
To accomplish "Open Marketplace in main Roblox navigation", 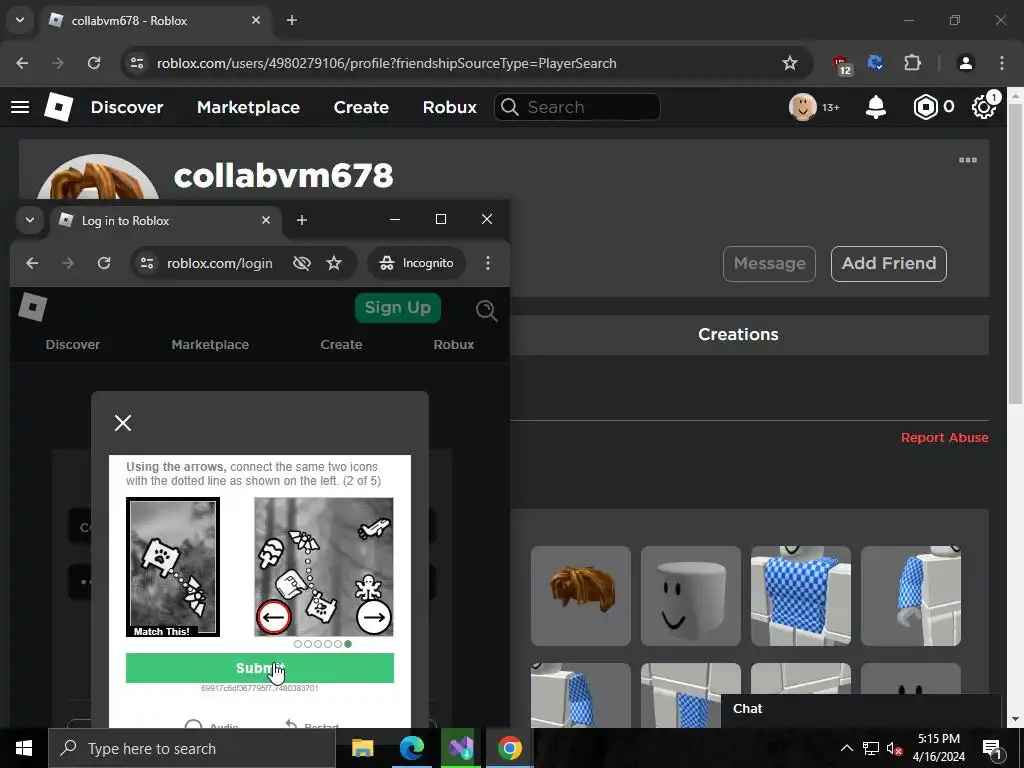I will coord(248,107).
